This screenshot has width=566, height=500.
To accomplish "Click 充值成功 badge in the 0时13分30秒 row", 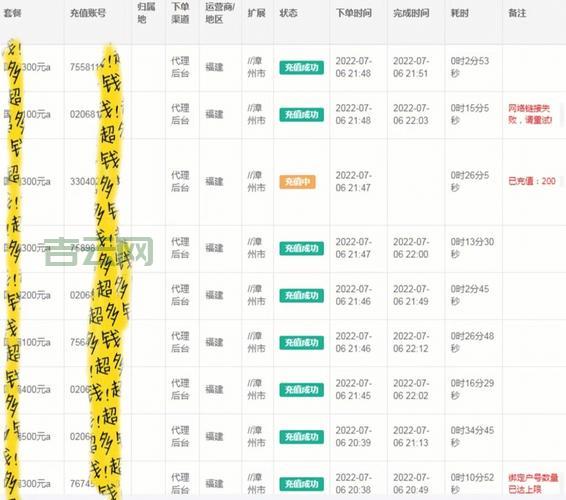I will pos(301,248).
